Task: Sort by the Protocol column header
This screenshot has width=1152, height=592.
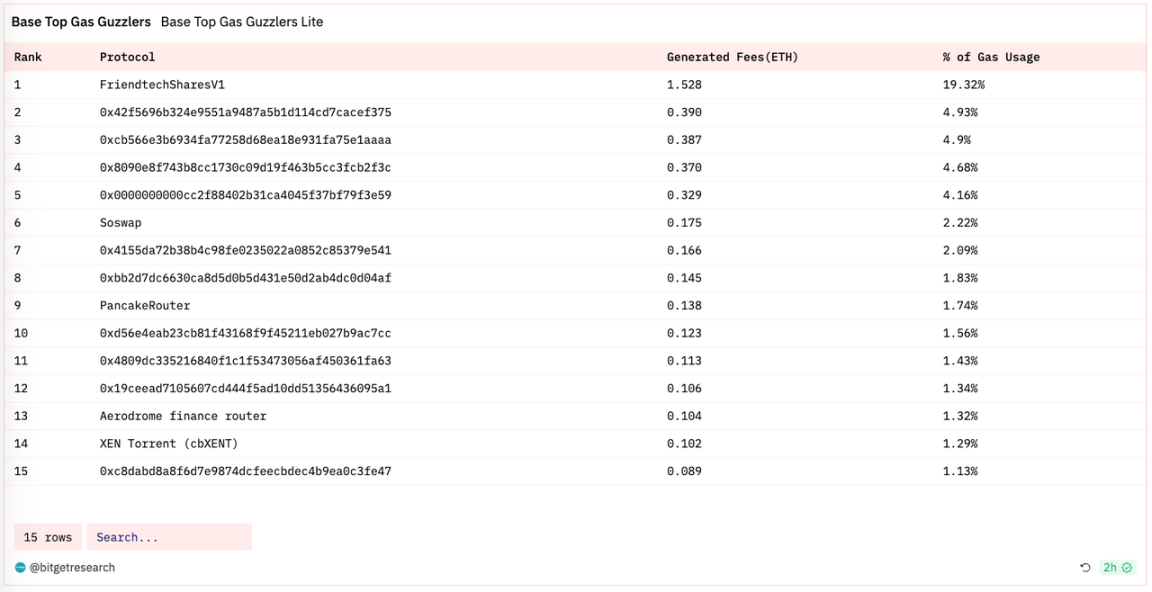Action: click(127, 57)
